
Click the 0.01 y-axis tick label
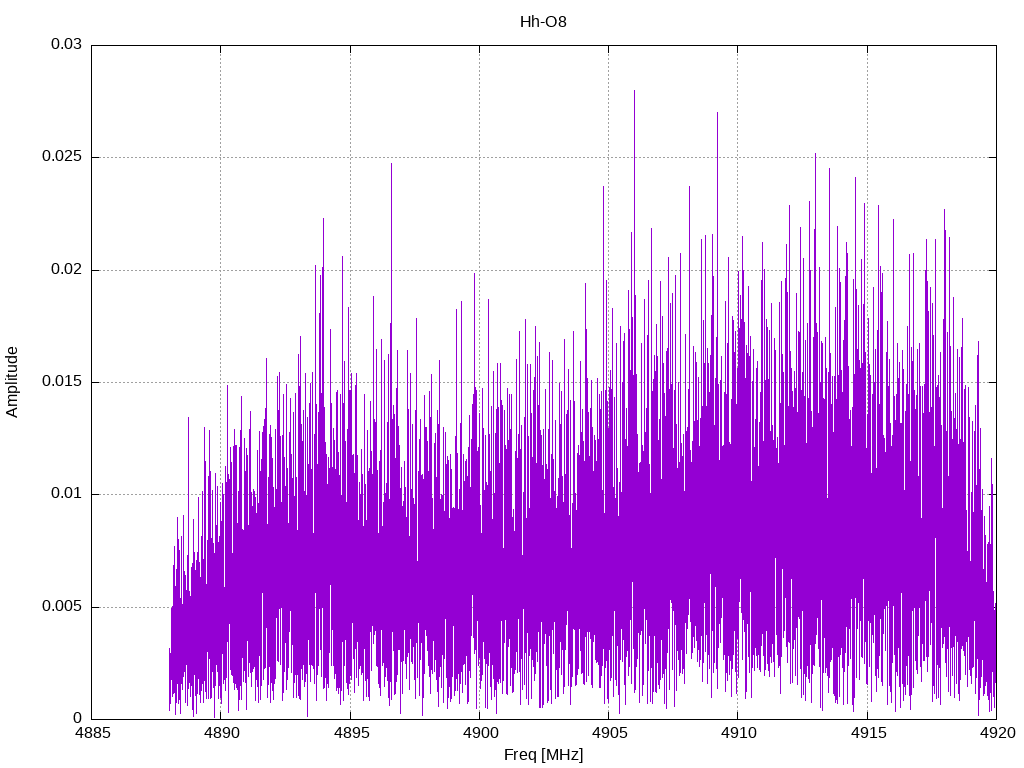(67, 494)
